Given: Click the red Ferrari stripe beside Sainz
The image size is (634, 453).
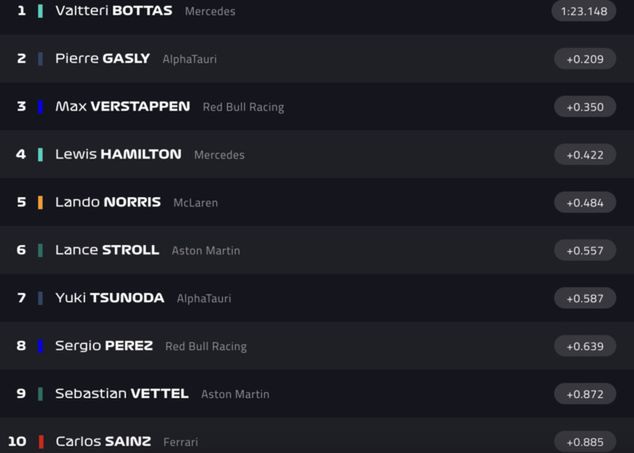Looking at the screenshot, I should point(40,441).
